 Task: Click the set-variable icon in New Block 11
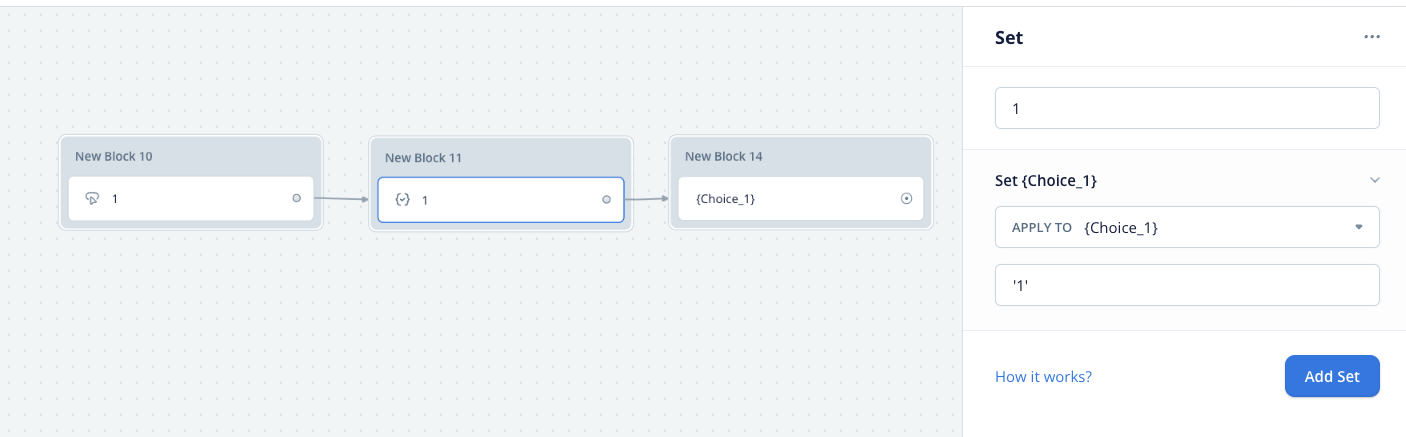[402, 200]
